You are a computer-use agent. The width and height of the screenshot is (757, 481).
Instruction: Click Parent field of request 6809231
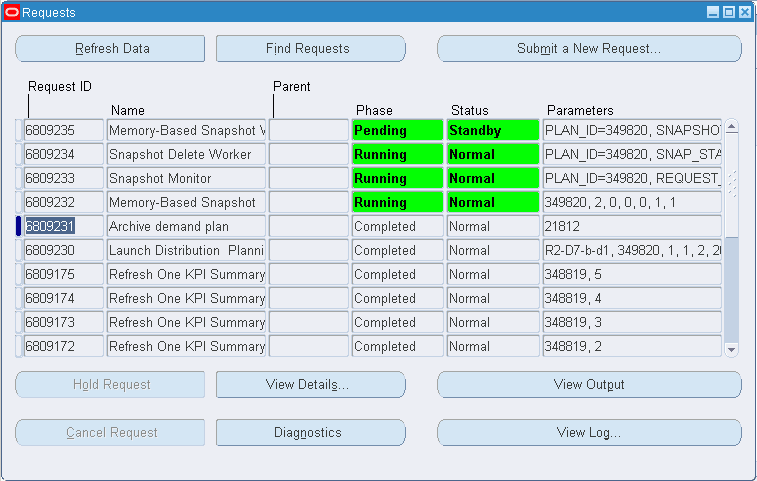309,226
